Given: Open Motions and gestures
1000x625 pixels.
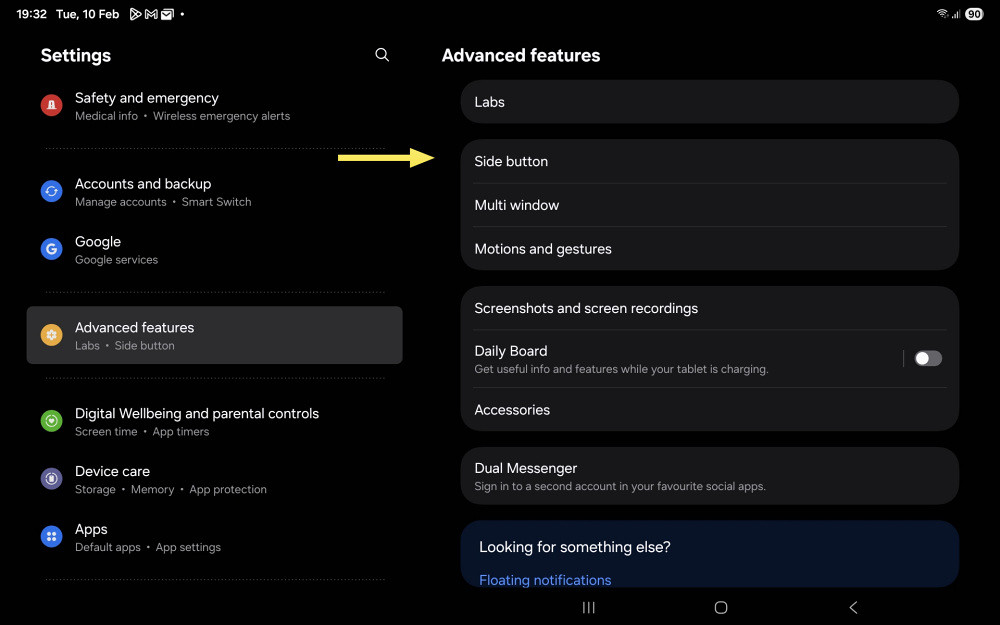Looking at the screenshot, I should pos(710,249).
